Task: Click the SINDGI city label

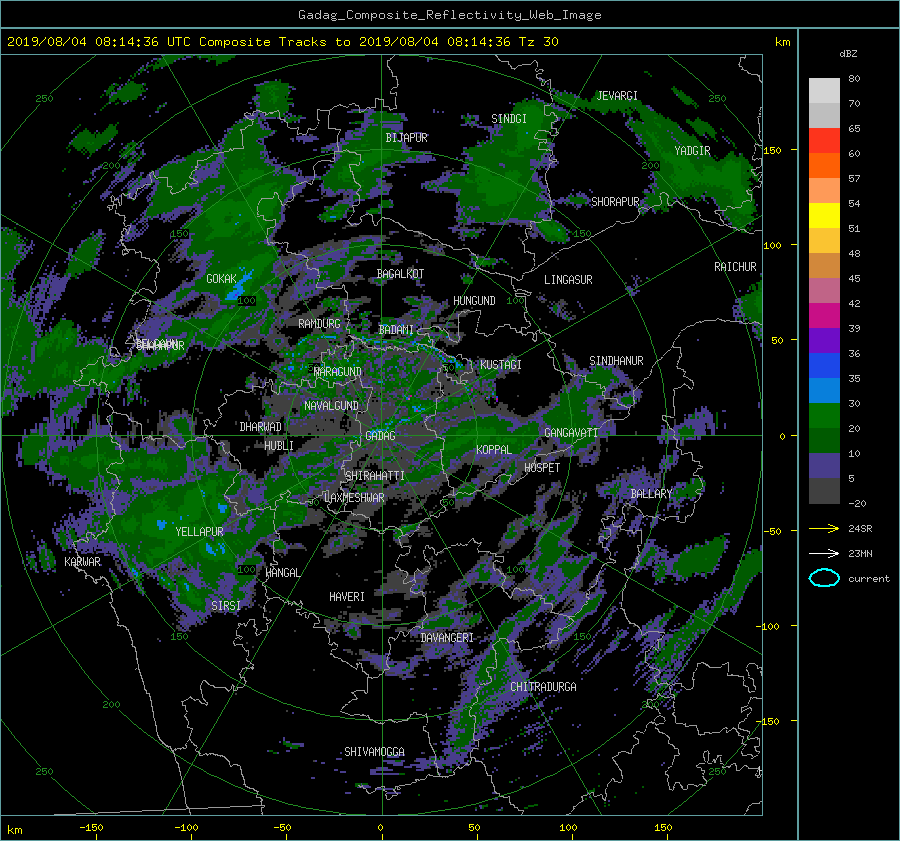Action: pyautogui.click(x=509, y=119)
